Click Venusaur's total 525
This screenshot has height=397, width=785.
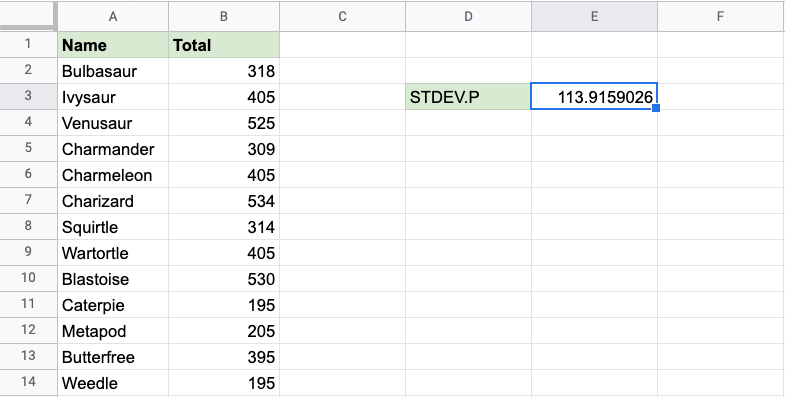pos(224,123)
